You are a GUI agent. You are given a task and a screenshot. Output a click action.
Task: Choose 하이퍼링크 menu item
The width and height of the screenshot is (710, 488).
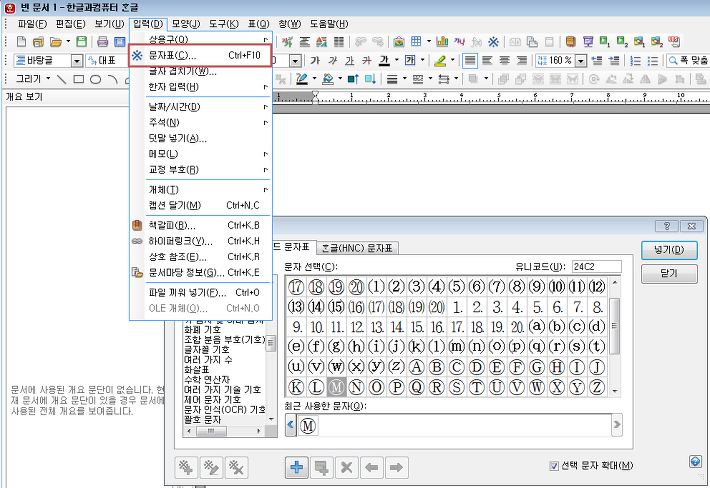click(201, 241)
